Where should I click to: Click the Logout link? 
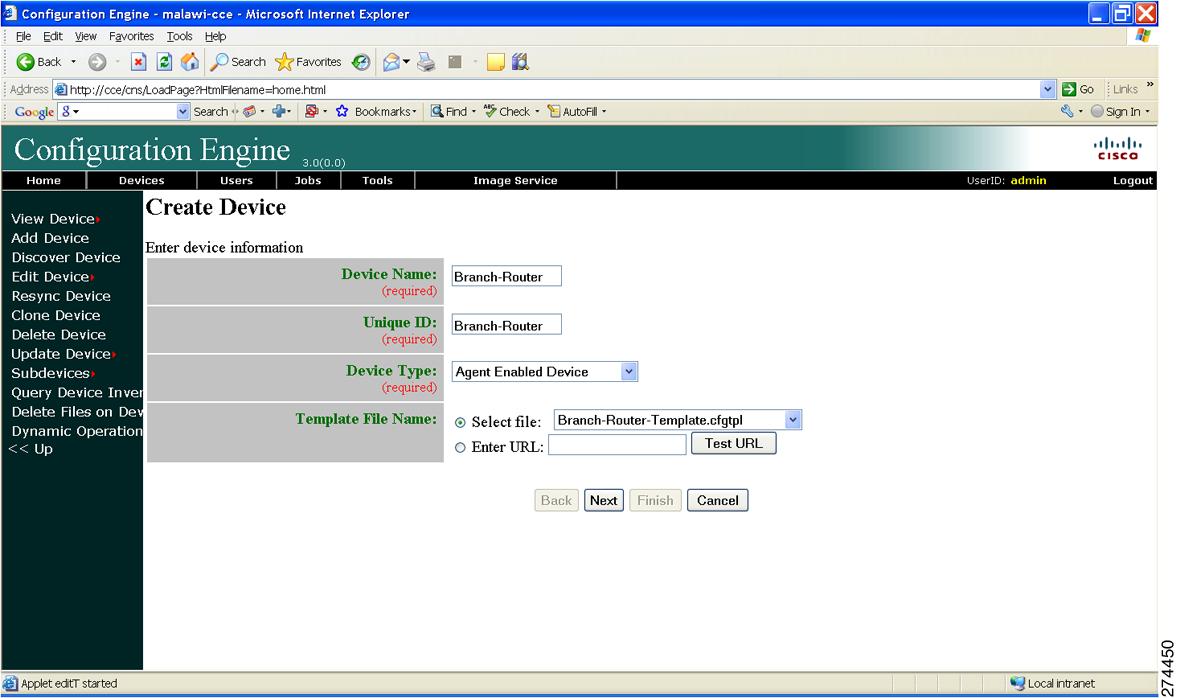point(1133,181)
